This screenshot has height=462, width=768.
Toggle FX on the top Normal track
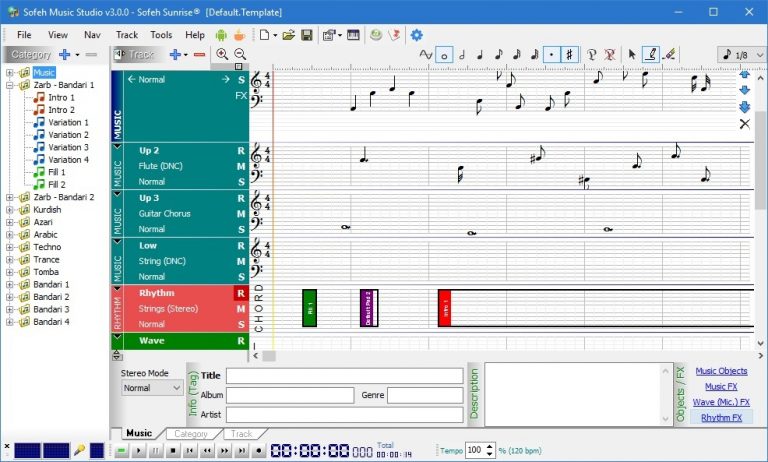coord(241,96)
